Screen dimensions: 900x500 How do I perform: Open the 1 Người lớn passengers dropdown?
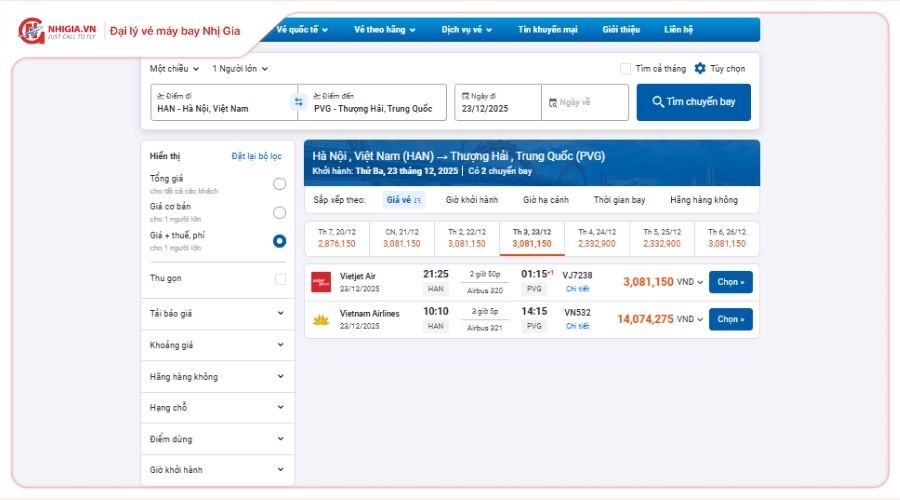(240, 68)
